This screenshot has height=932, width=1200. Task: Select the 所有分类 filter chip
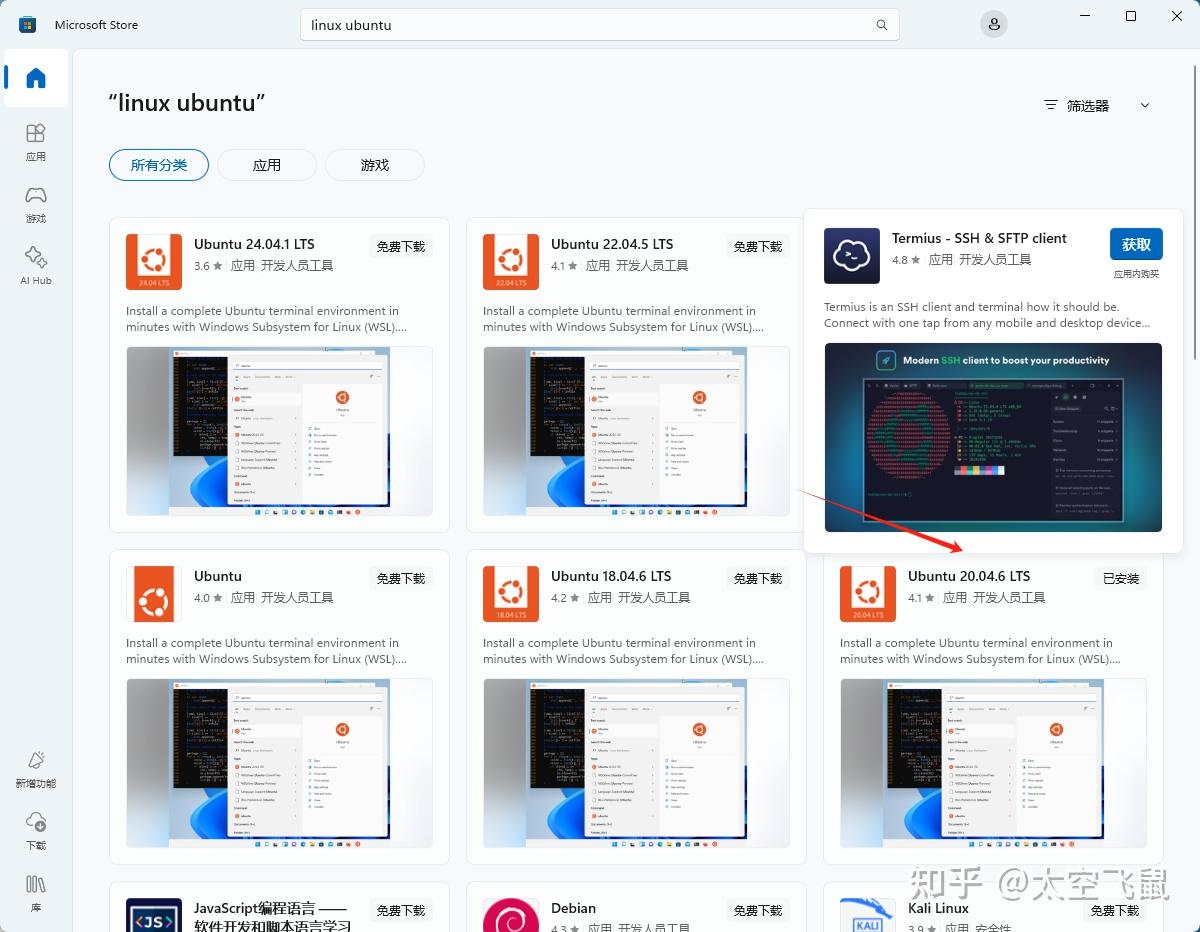(x=158, y=165)
